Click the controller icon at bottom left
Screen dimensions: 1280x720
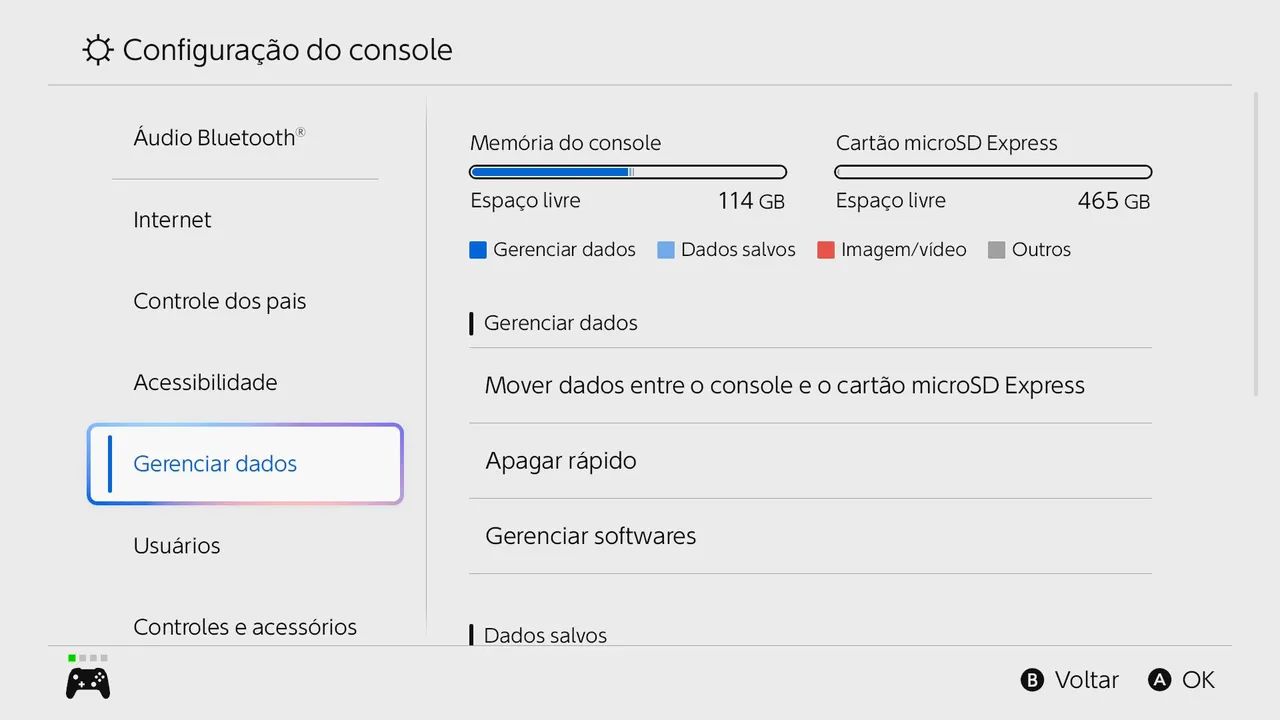pyautogui.click(x=88, y=682)
